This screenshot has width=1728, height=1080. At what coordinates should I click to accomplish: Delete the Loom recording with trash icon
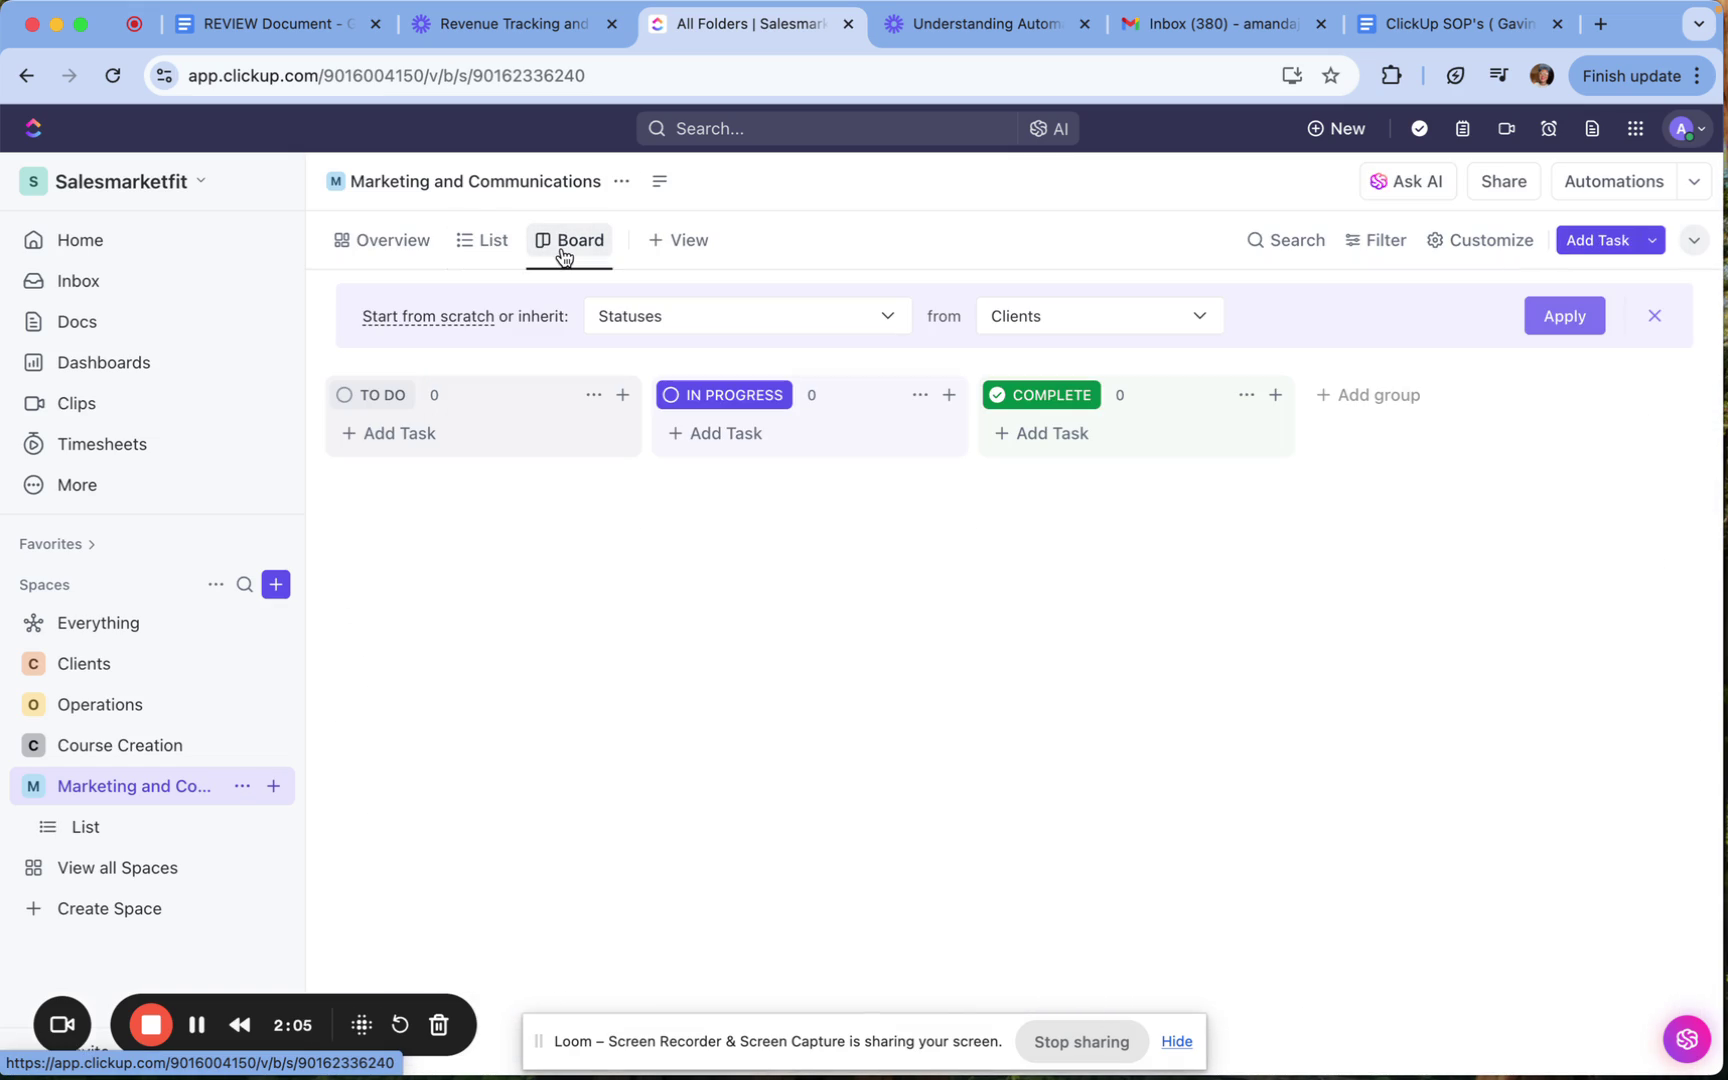pyautogui.click(x=439, y=1025)
